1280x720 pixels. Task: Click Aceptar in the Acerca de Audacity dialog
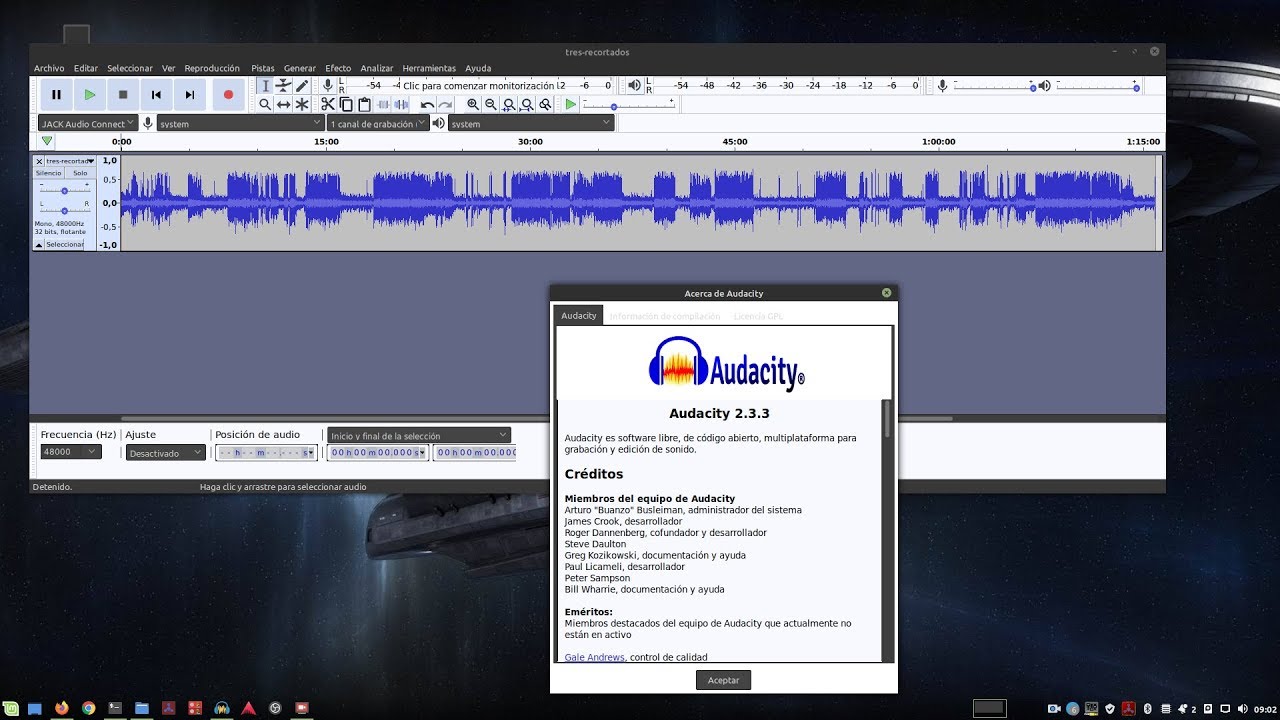tap(723, 680)
